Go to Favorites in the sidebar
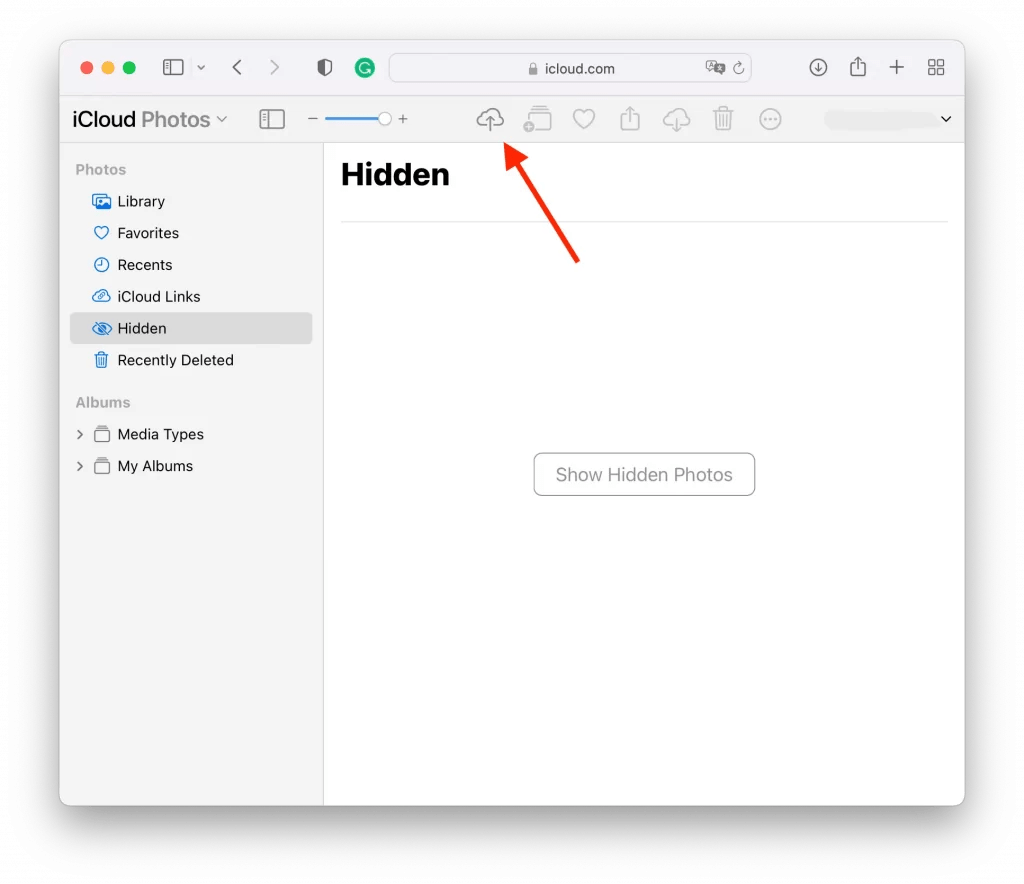 click(146, 233)
